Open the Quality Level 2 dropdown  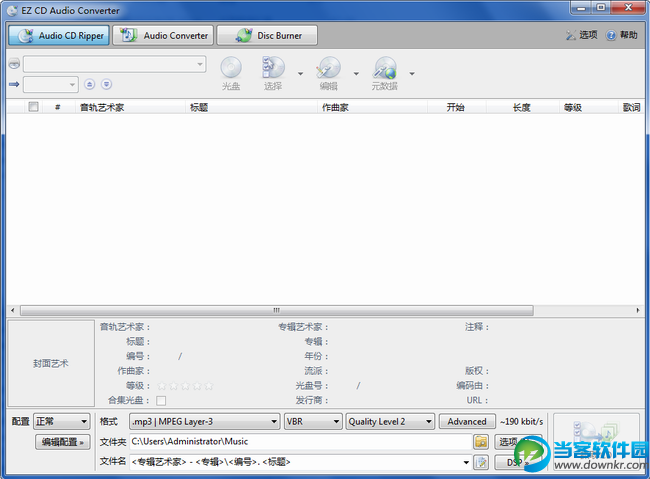(x=390, y=421)
